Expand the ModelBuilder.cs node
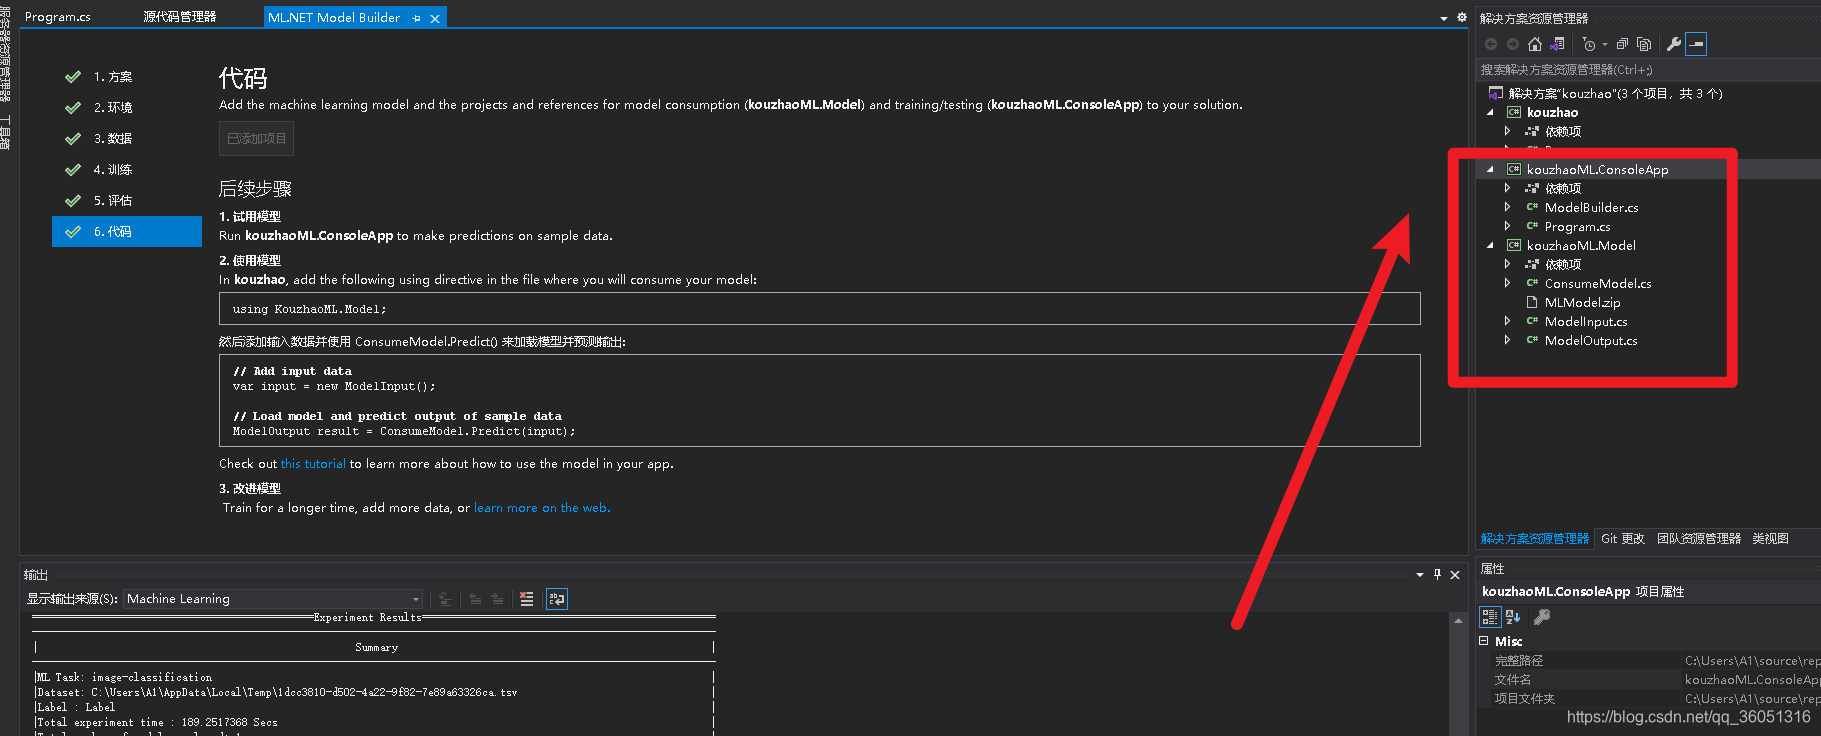This screenshot has height=736, width=1821. (x=1507, y=207)
